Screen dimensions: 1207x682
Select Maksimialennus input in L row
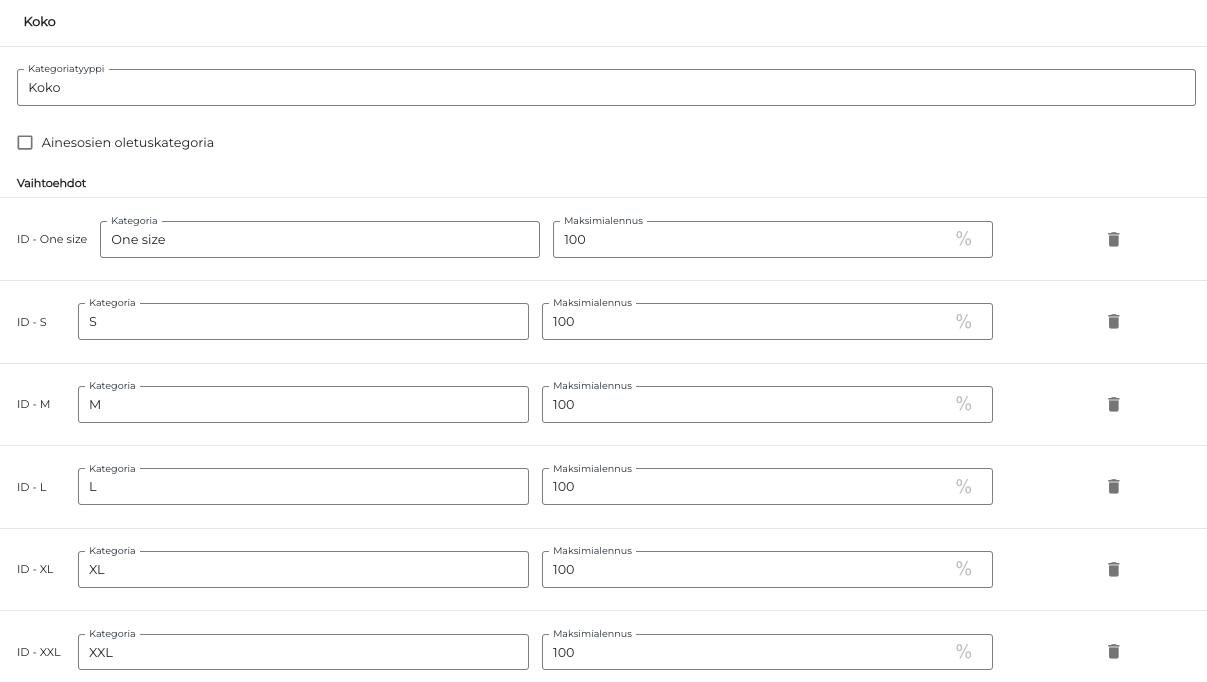(745, 487)
